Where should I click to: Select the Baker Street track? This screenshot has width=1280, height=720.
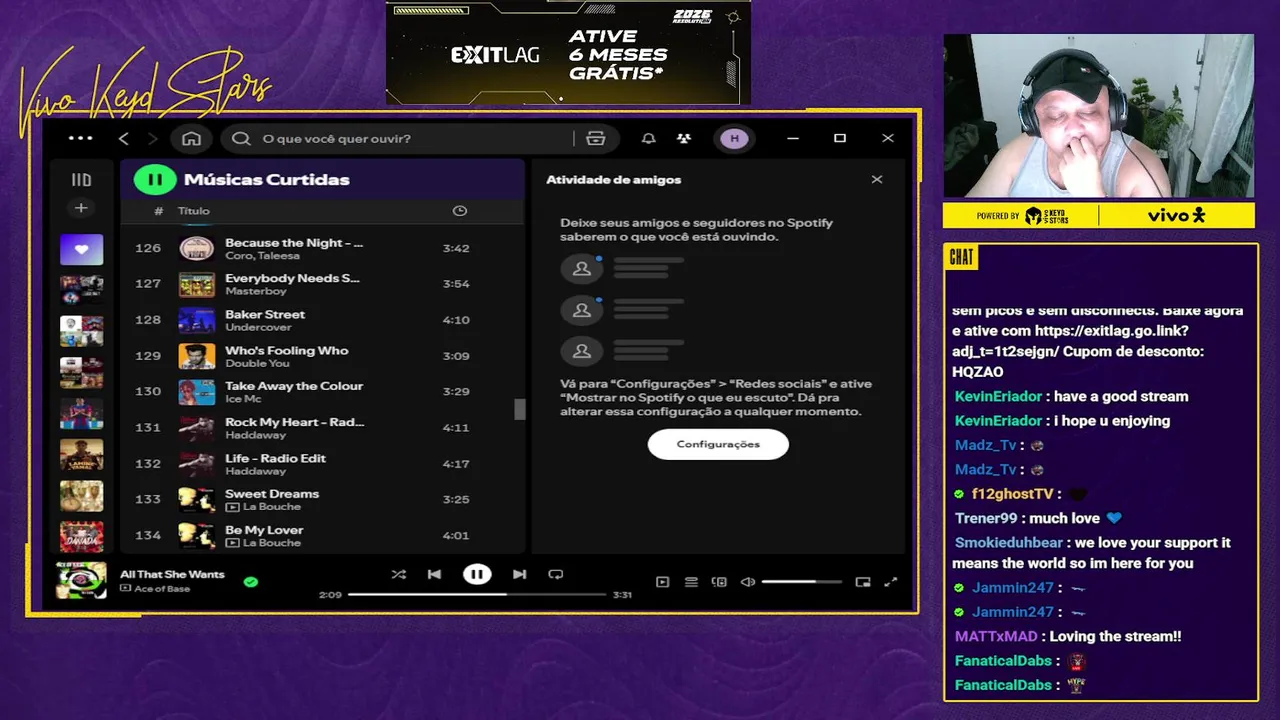[322, 320]
